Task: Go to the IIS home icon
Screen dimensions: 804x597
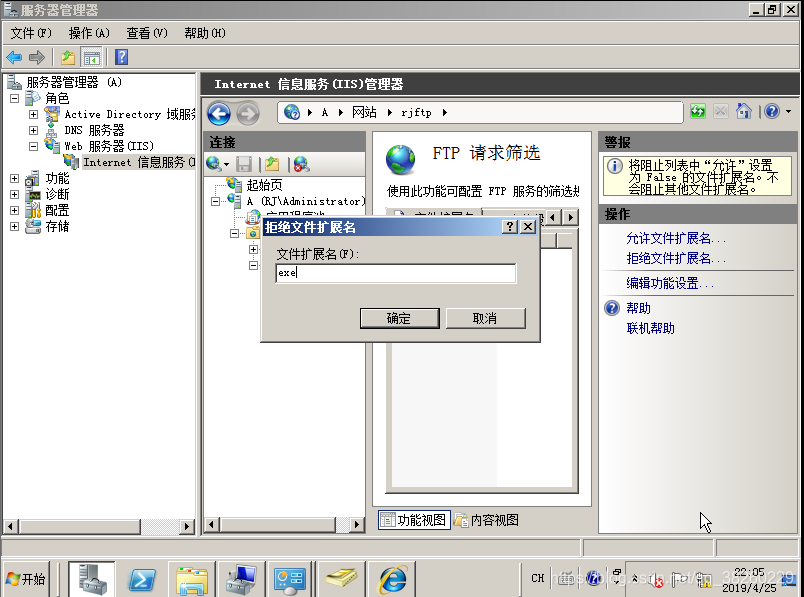Action: (x=743, y=111)
